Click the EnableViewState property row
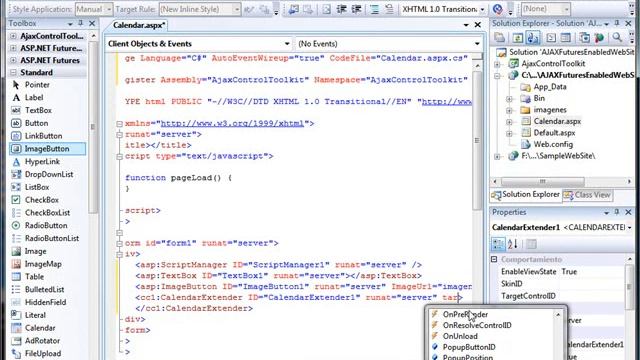The width and height of the screenshot is (640, 360). click(562, 272)
